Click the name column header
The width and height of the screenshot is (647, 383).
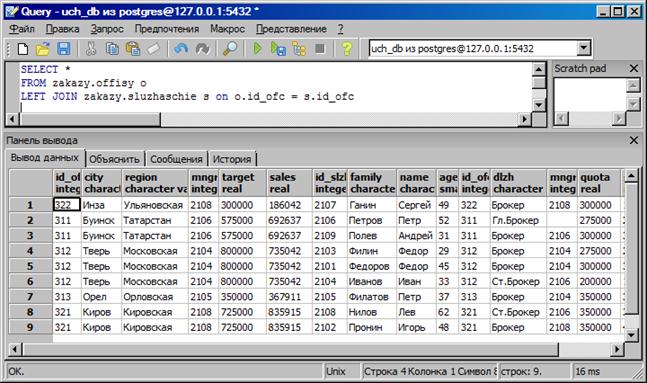(416, 183)
